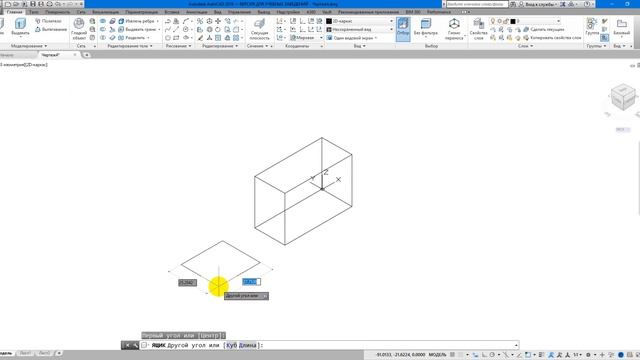This screenshot has width=640, height=360.
Task: Expand the Рисование panel
Action: [178, 46]
